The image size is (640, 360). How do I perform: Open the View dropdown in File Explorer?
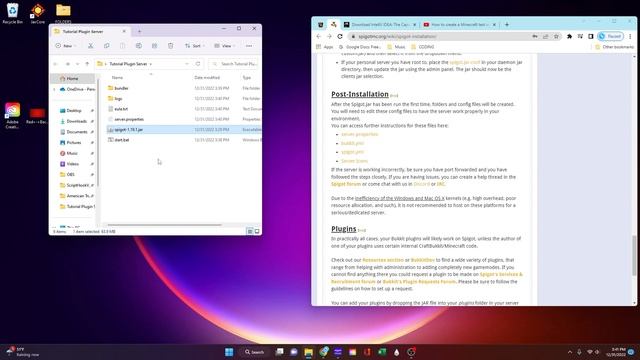click(x=224, y=46)
